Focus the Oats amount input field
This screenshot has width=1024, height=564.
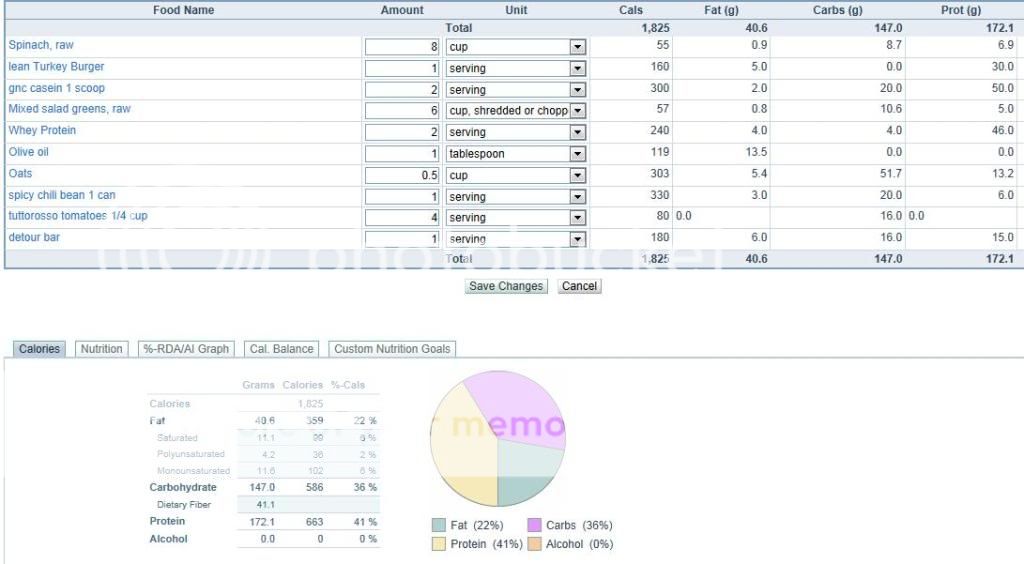click(x=402, y=175)
